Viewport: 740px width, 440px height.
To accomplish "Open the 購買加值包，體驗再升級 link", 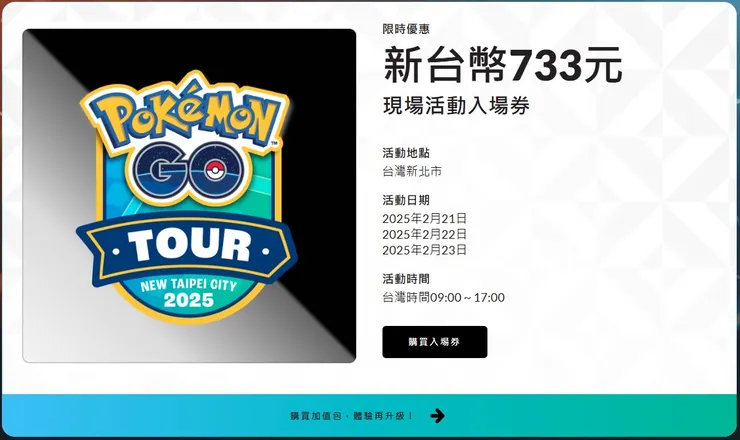I will tap(352, 416).
